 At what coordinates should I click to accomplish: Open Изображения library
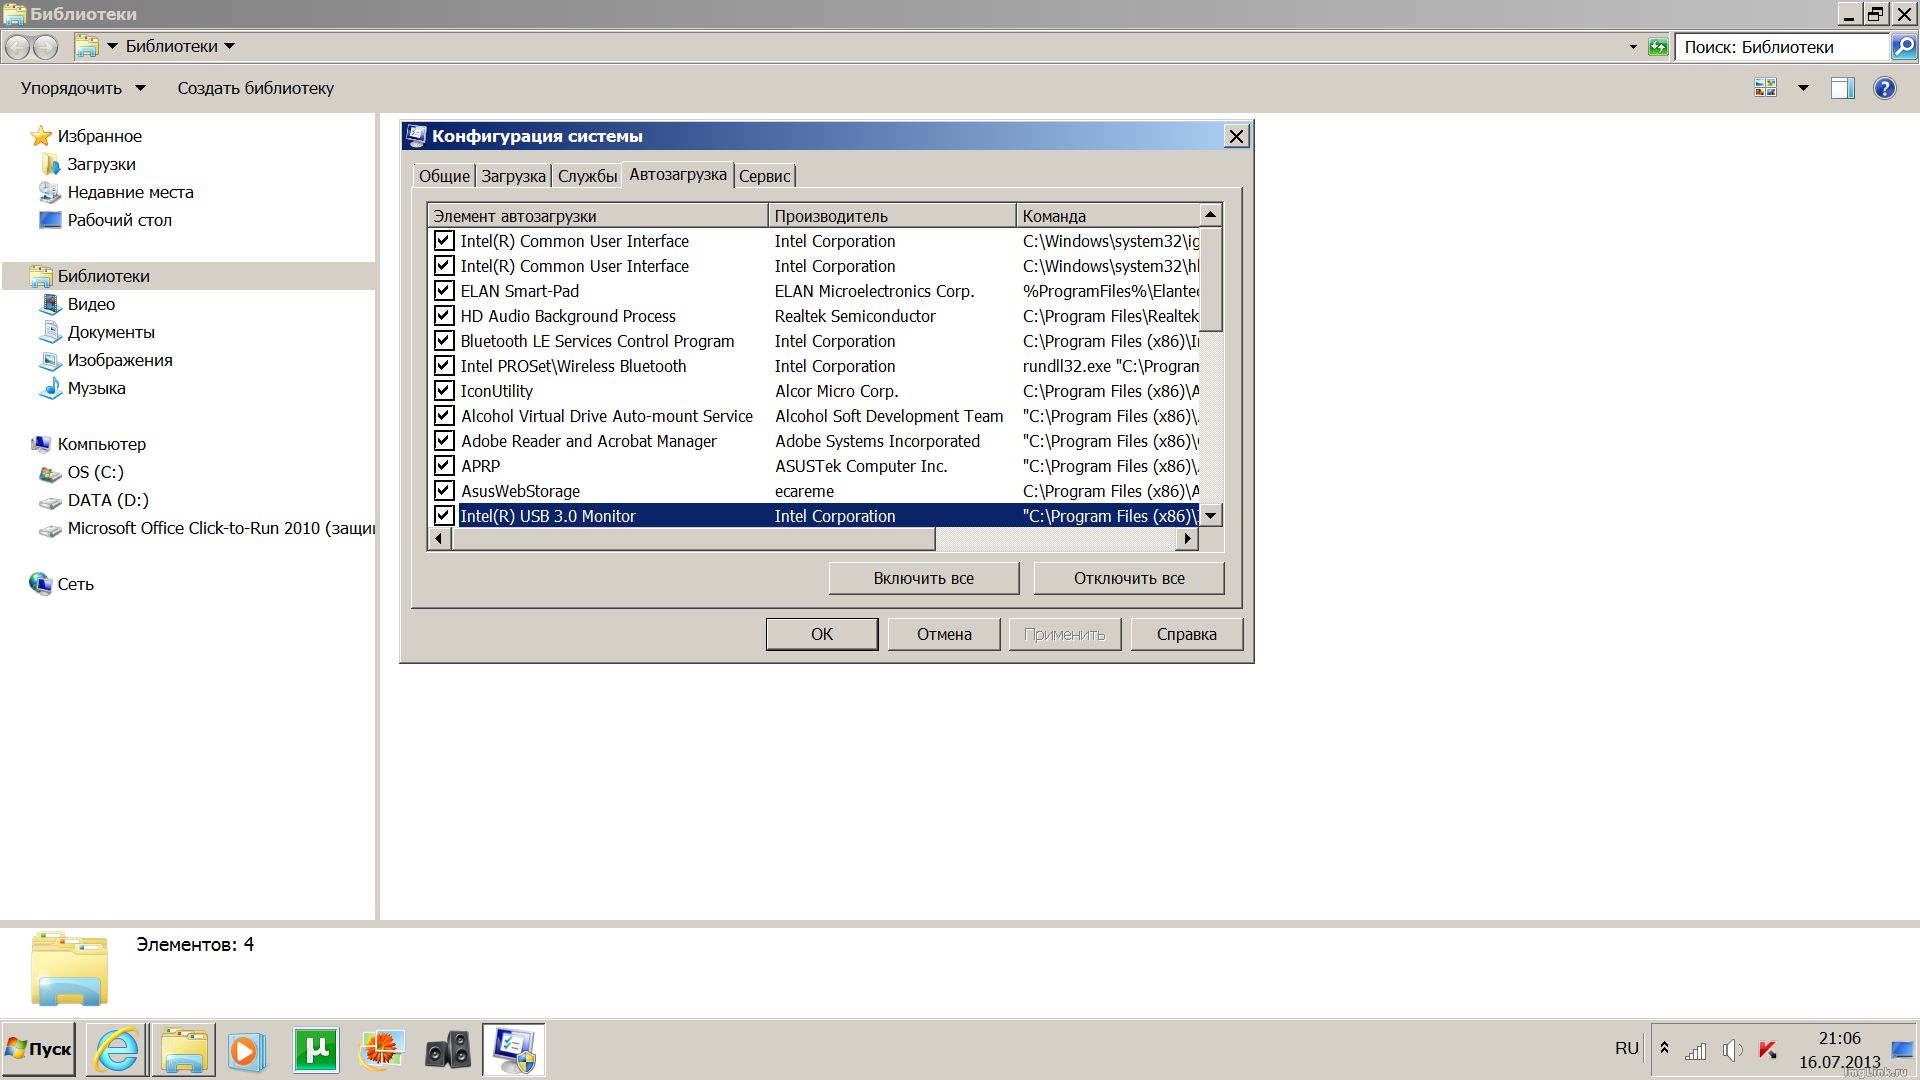(120, 360)
